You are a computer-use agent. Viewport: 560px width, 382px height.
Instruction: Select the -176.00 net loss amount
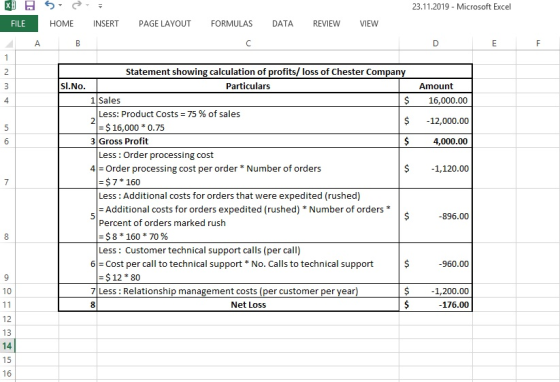tap(436, 305)
